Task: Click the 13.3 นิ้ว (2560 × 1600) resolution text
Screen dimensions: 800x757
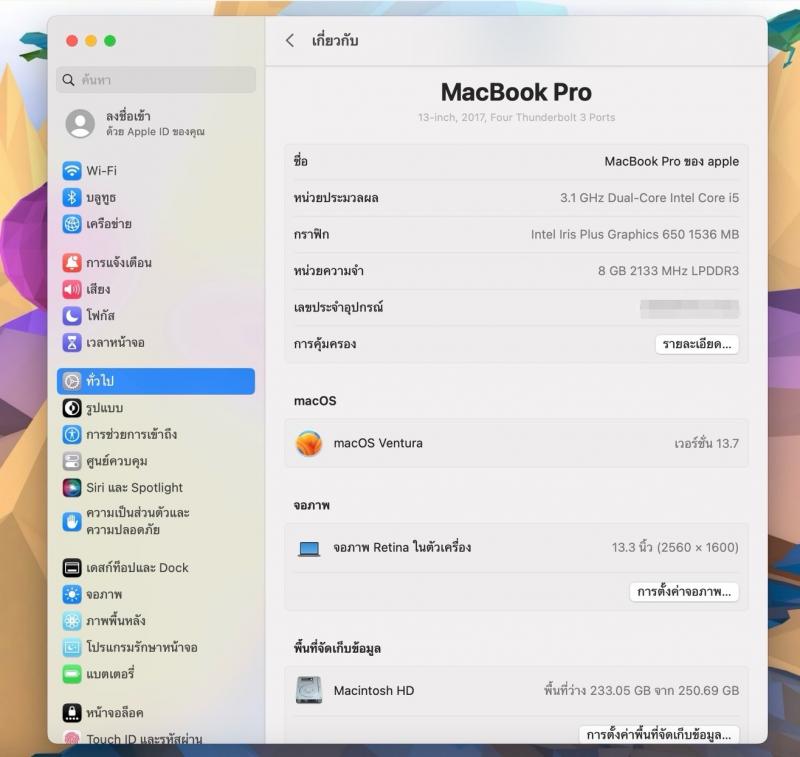Action: tap(675, 547)
